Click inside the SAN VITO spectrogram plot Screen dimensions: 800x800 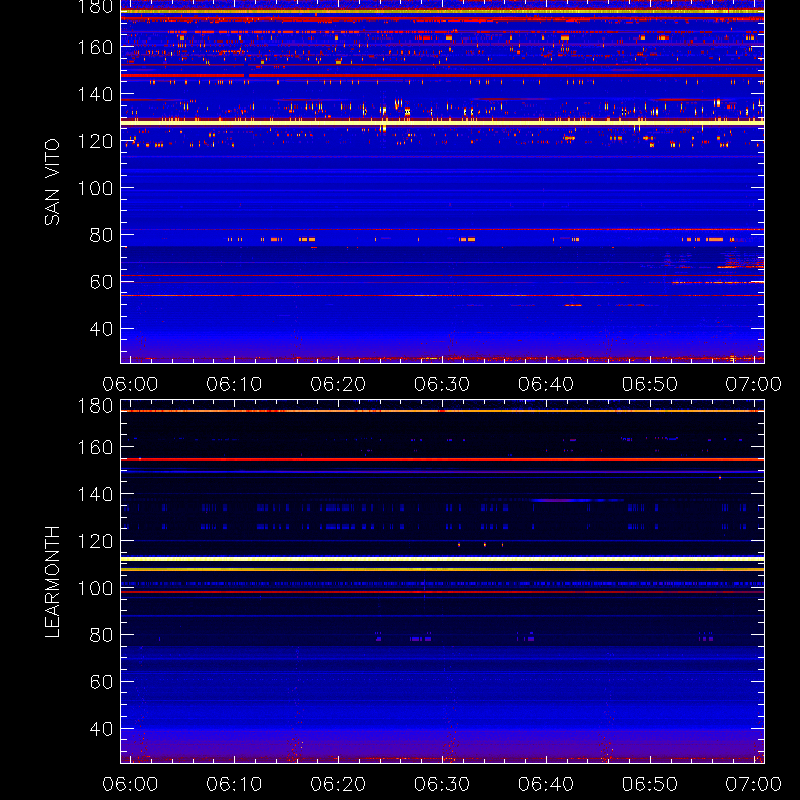pos(442,182)
